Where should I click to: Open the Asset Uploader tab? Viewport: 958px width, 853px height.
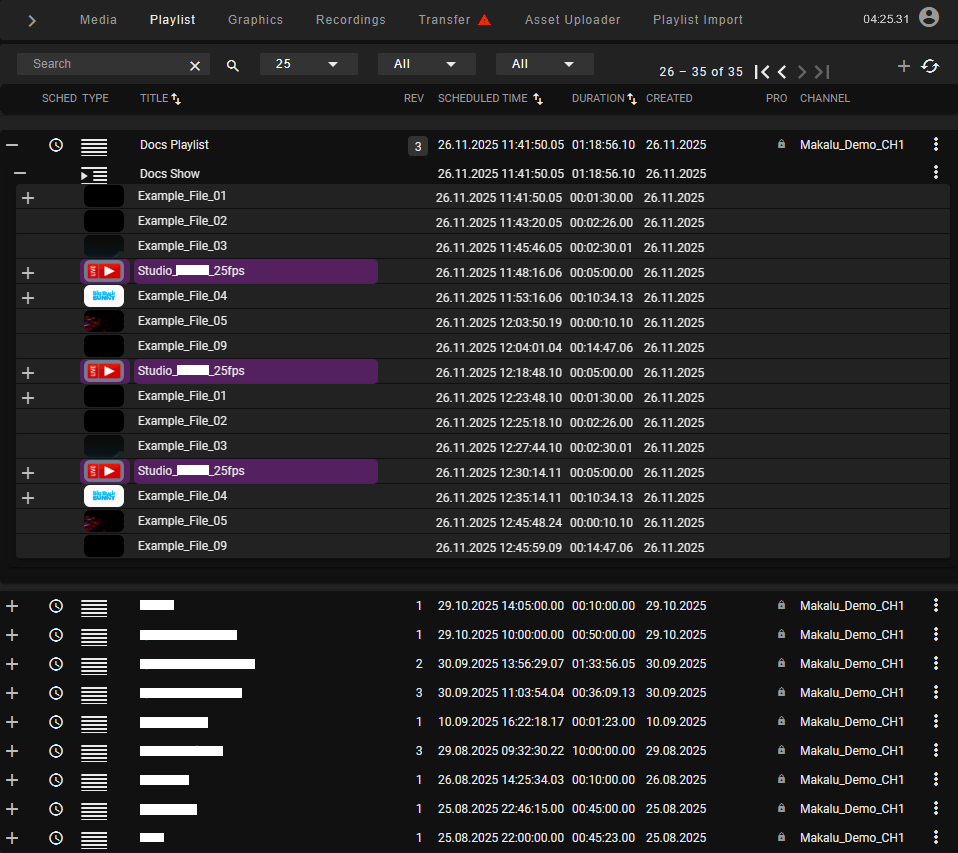click(x=572, y=20)
